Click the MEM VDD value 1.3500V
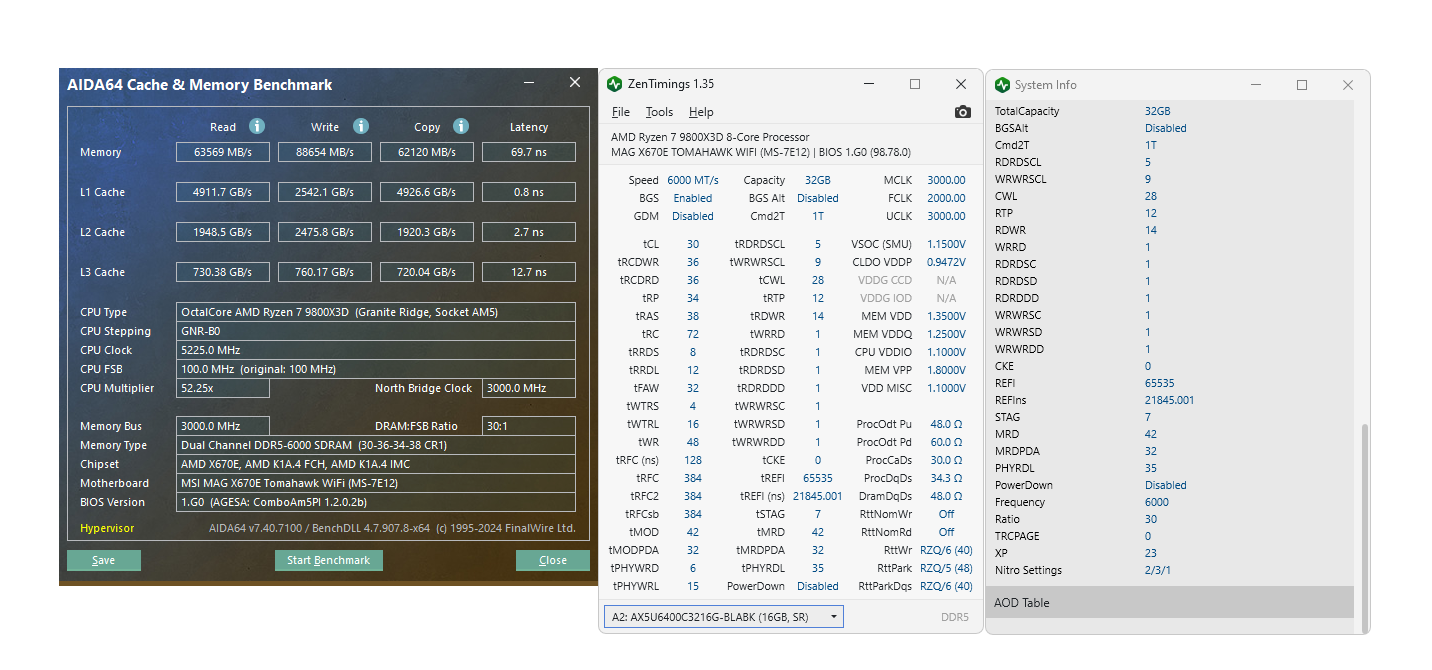This screenshot has height=670, width=1432. coord(946,316)
